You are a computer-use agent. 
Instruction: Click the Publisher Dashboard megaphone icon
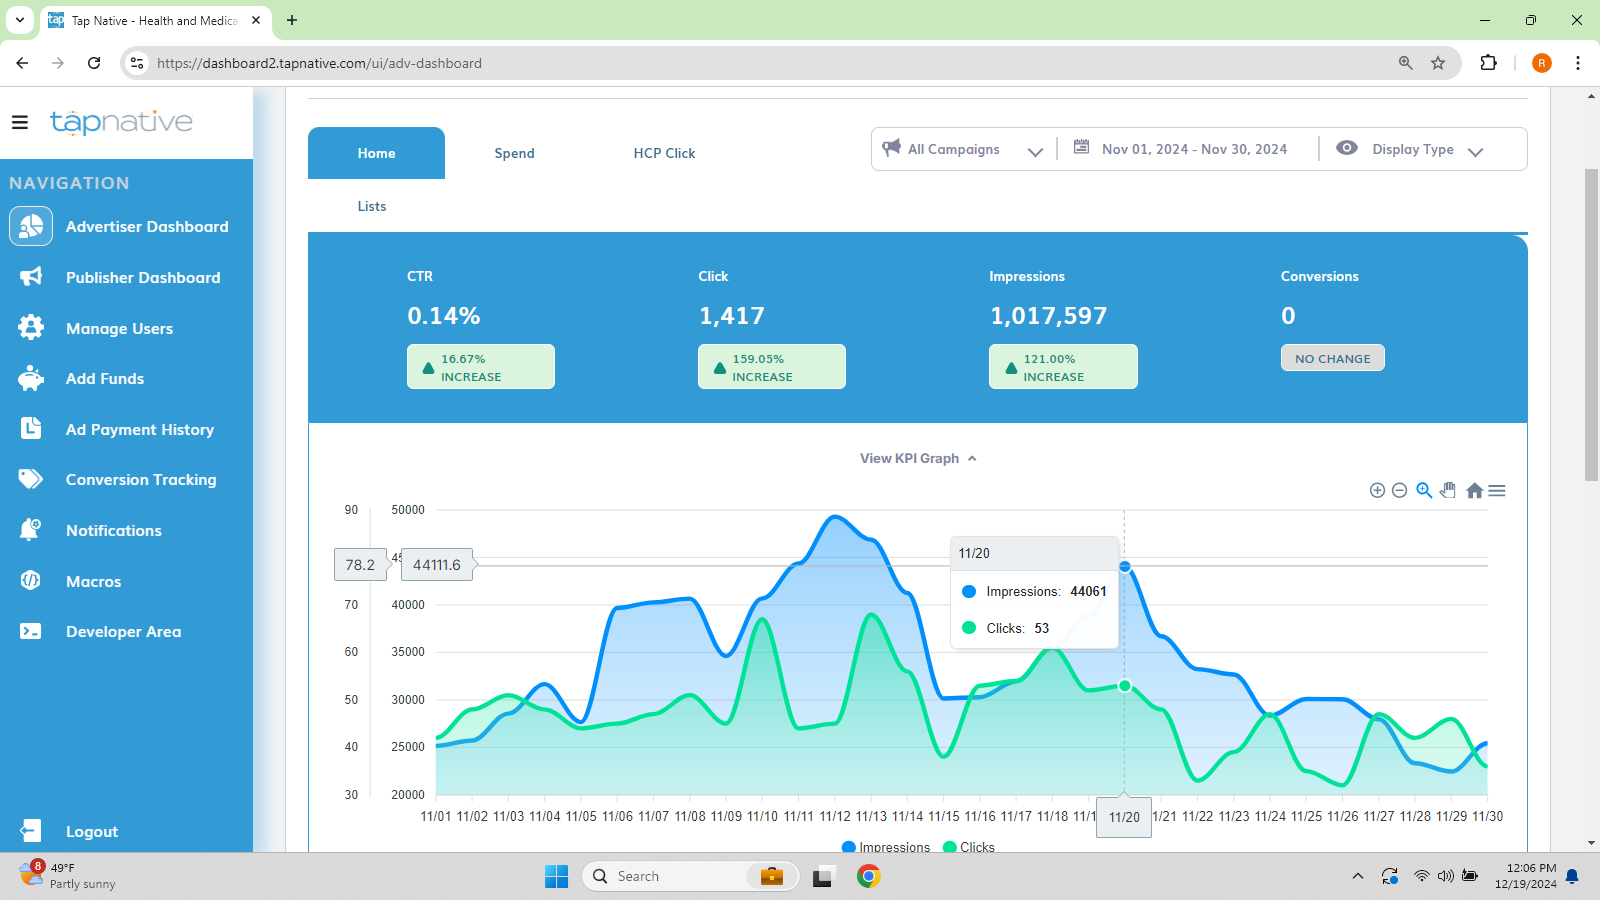31,277
